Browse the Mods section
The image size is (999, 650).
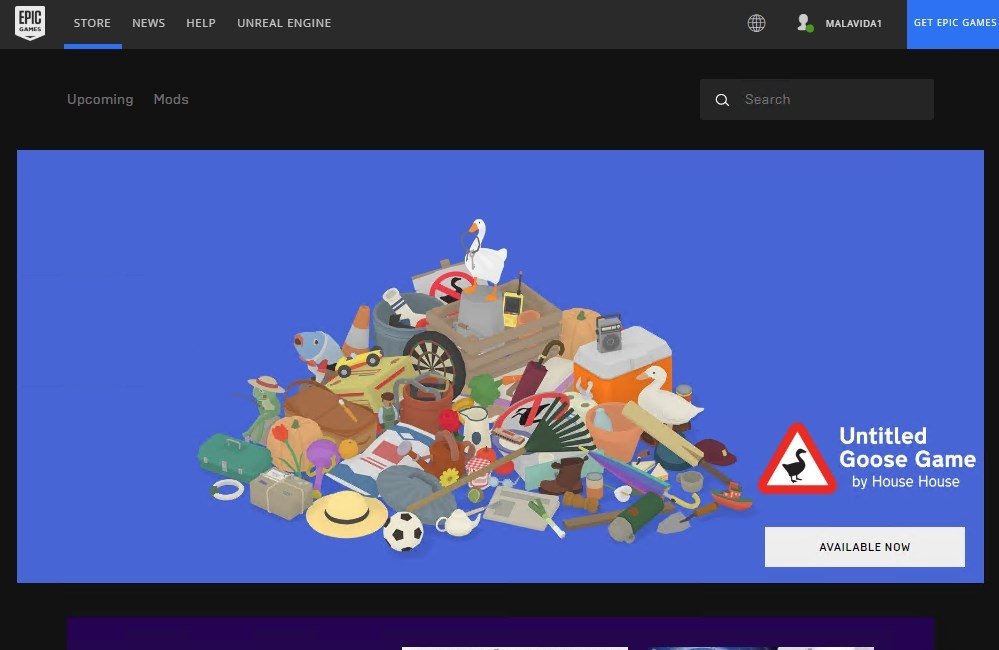click(x=171, y=99)
